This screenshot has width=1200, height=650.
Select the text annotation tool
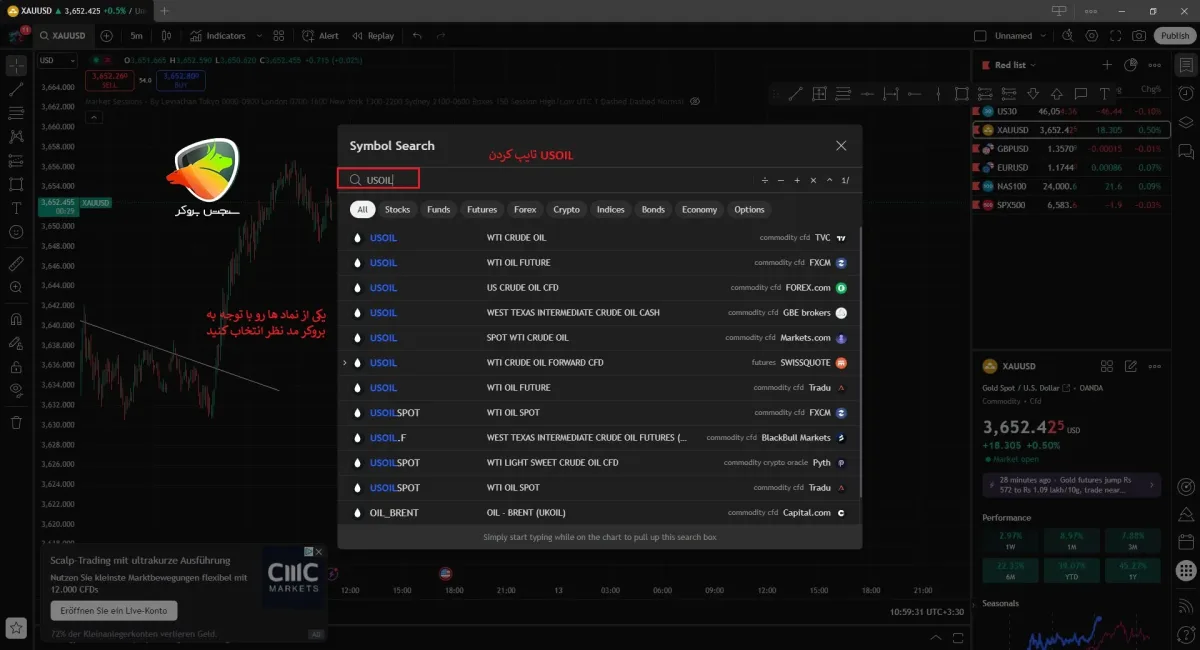click(16, 208)
